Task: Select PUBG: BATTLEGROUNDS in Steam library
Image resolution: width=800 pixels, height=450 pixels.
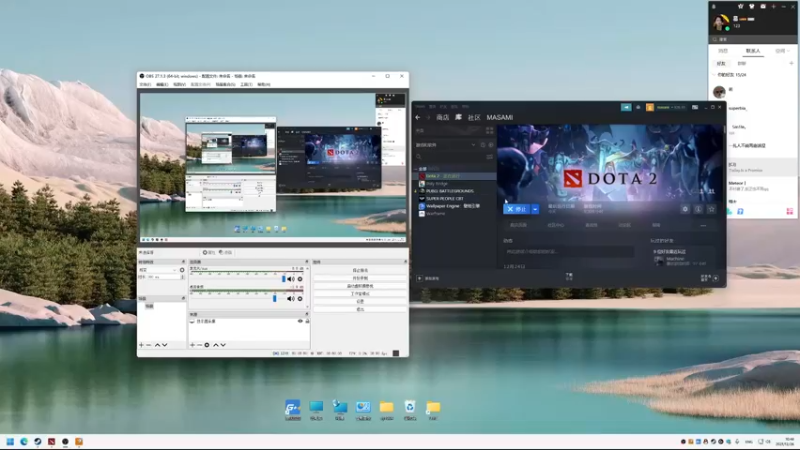Action: (455, 191)
